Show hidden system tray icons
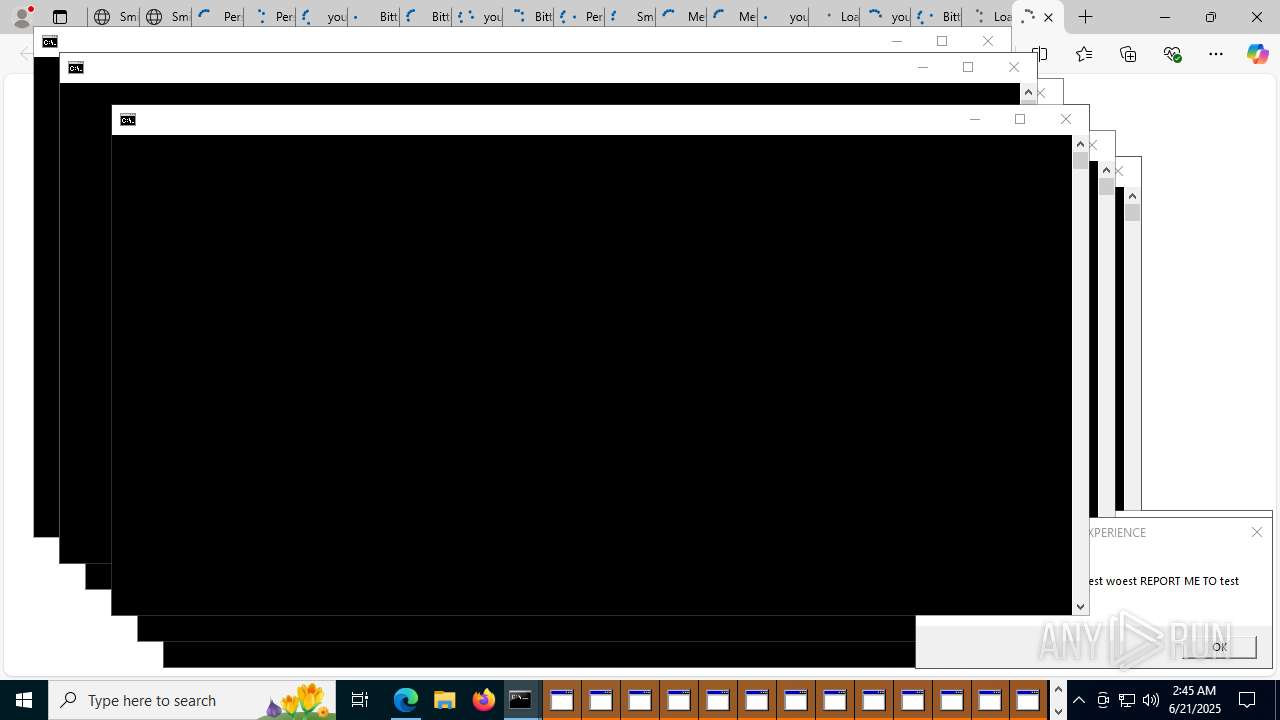Image resolution: width=1280 pixels, height=720 pixels. pyautogui.click(x=1079, y=700)
